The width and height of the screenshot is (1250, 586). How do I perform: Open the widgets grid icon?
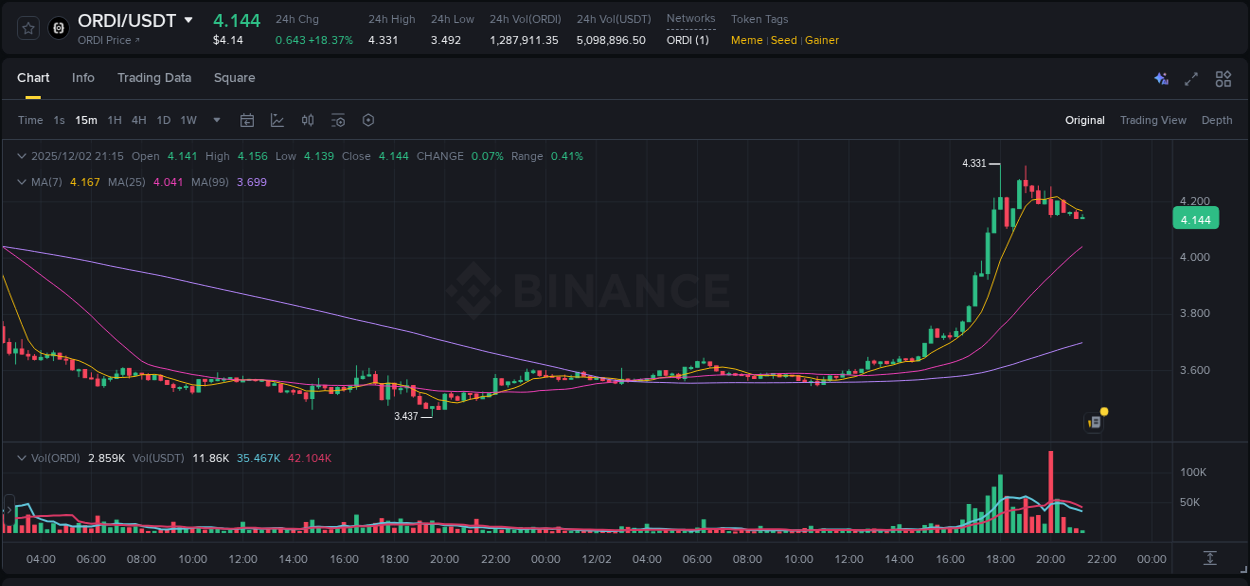pyautogui.click(x=1223, y=78)
